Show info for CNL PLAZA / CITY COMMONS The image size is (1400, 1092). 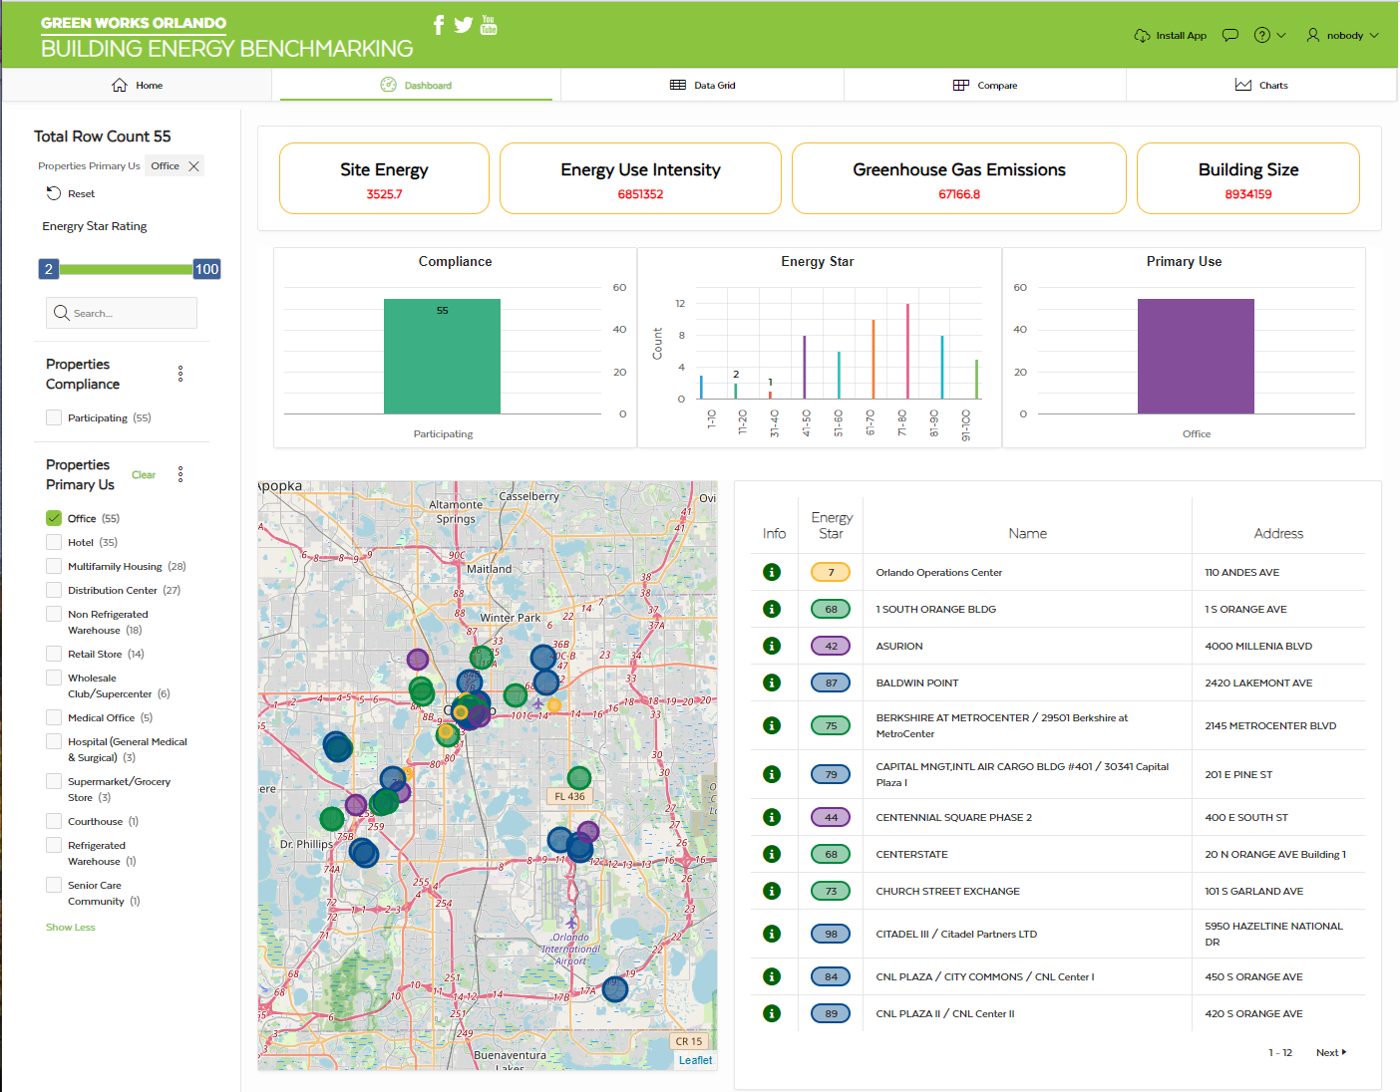tap(772, 977)
